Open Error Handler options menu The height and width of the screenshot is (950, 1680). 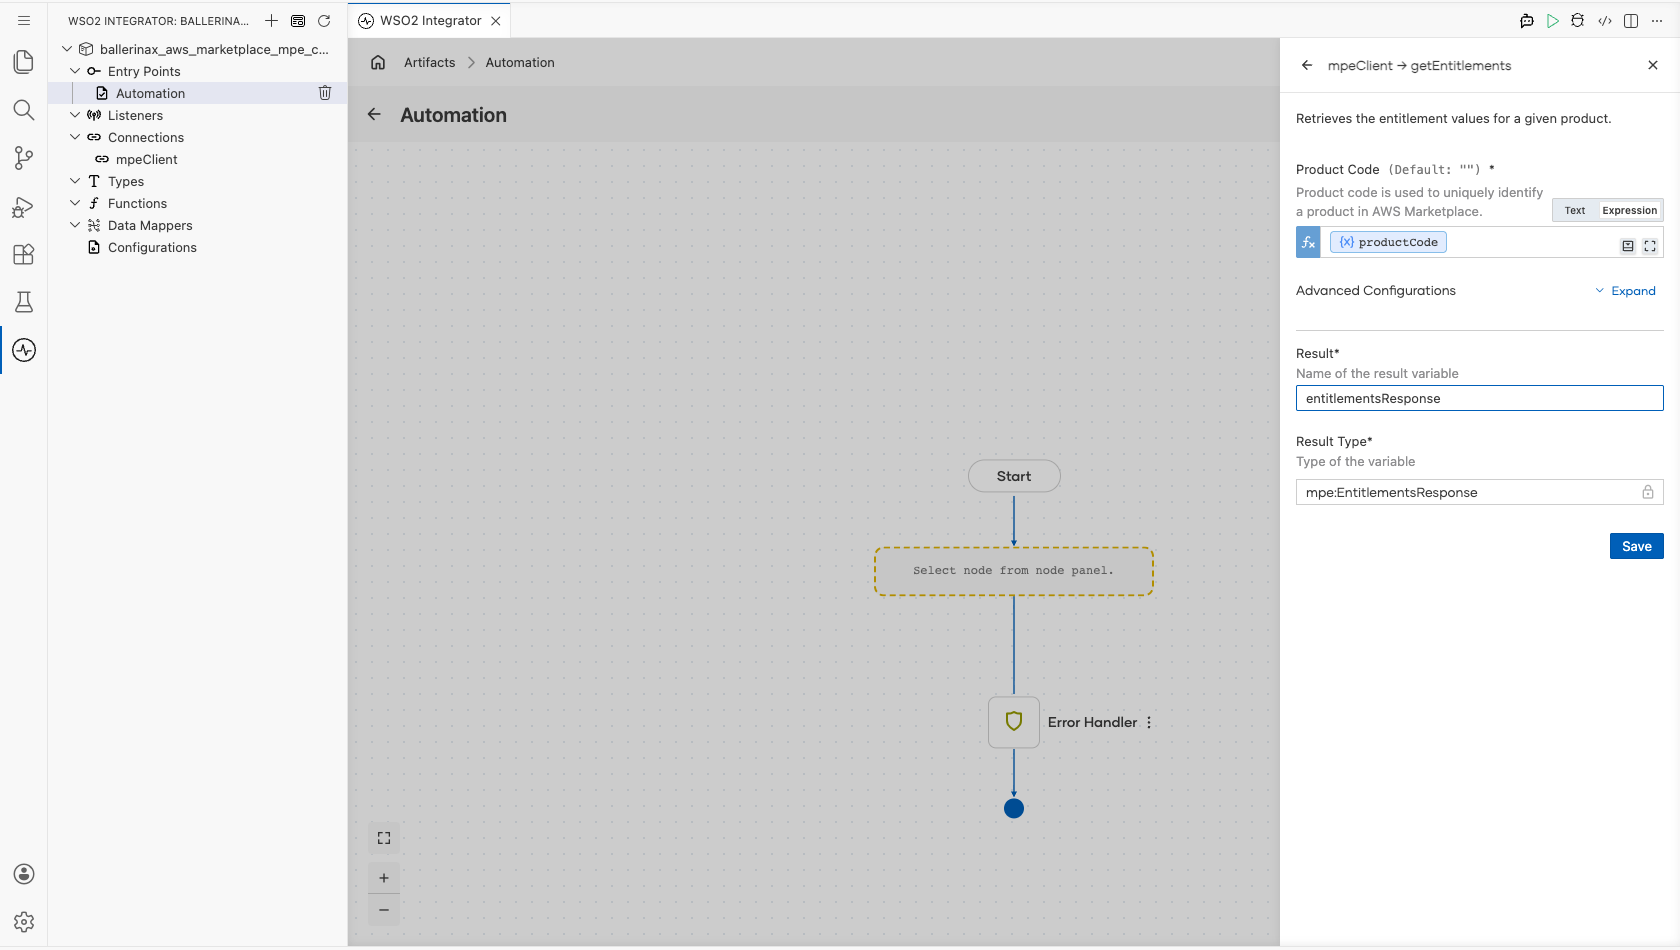pos(1149,722)
